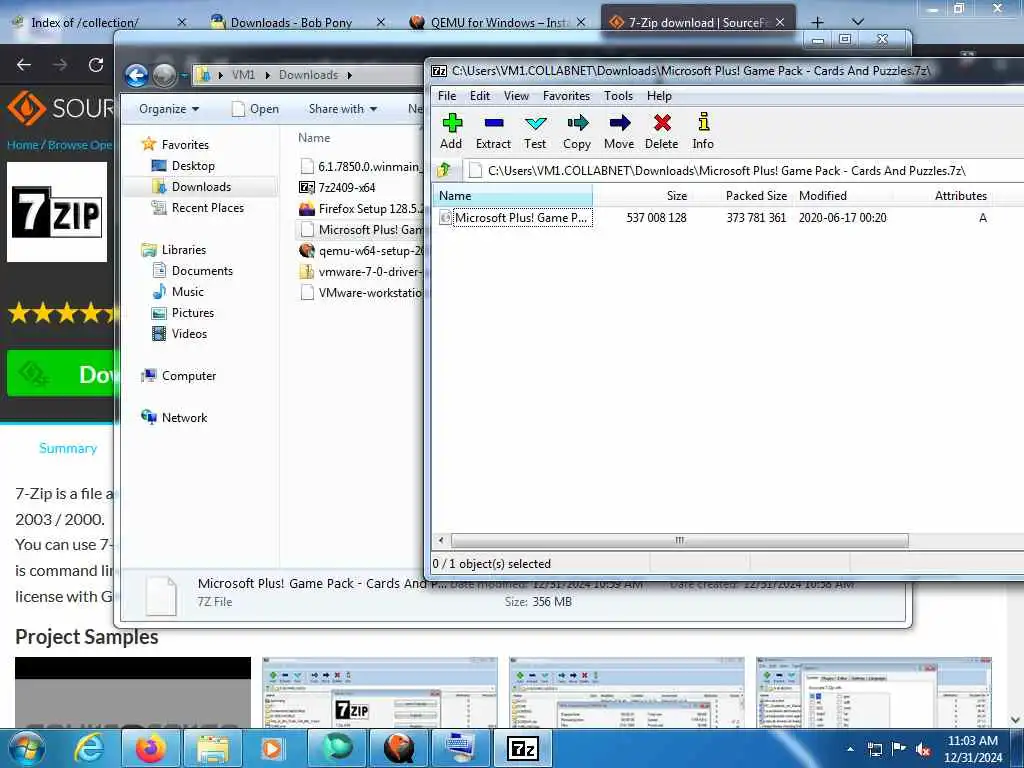Viewport: 1024px width, 768px height.
Task: Click the browser reload button
Action: [96, 65]
